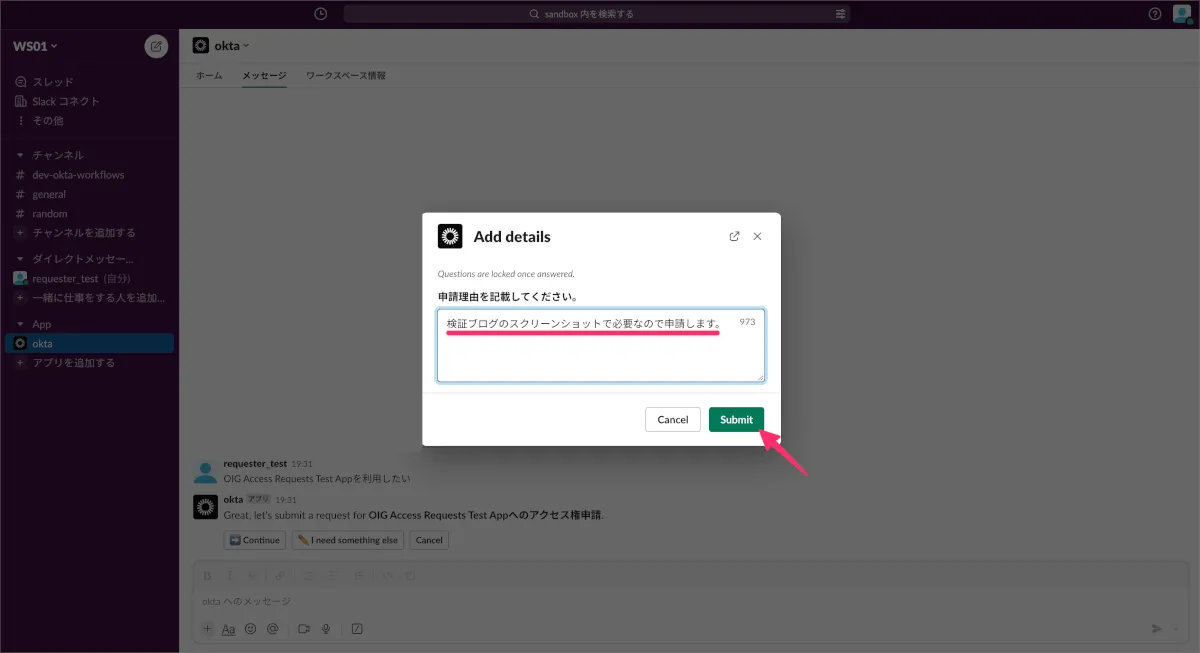Click the 19:31 timestamp on requester_test message
The image size is (1200, 653).
coord(302,464)
